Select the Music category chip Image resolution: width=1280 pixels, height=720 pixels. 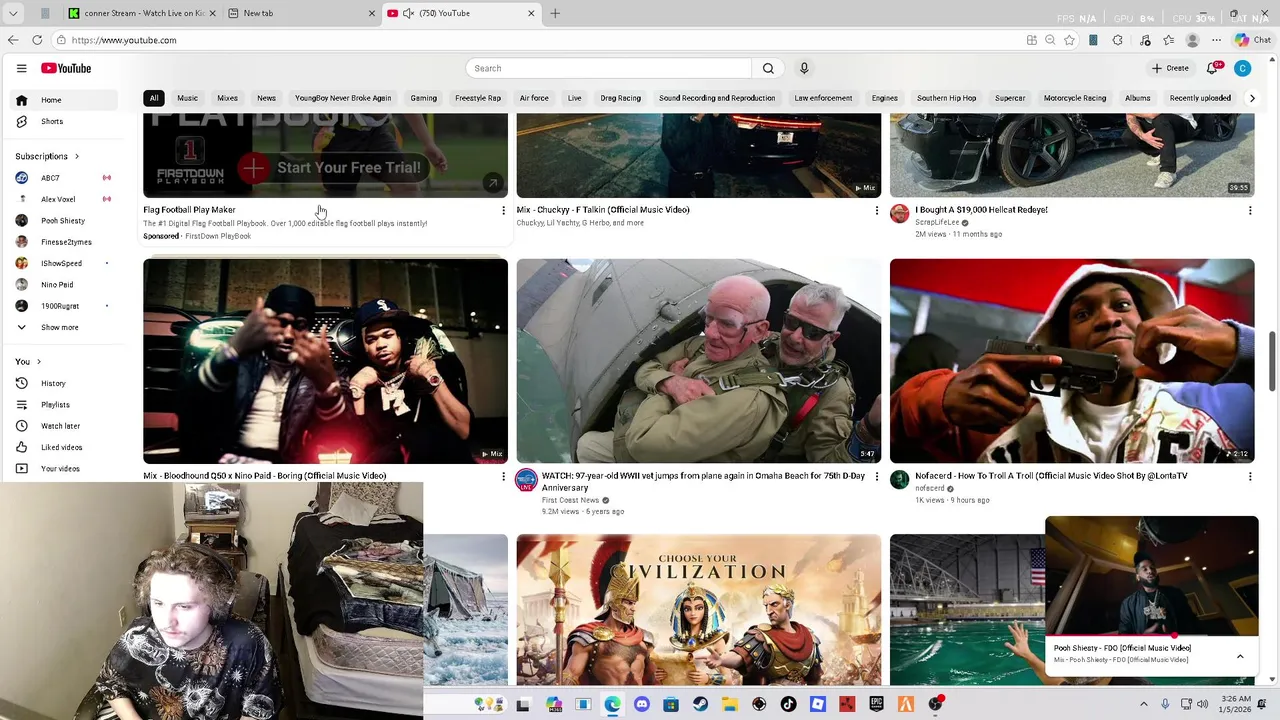pos(187,98)
